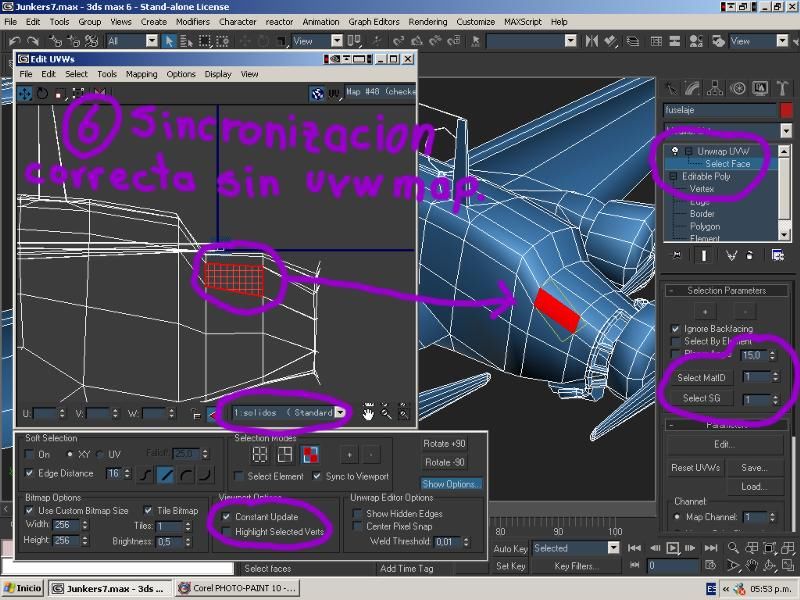Viewport: 800px width, 600px height.
Task: Open the Curve Editor toolbar icon
Action: tap(656, 41)
